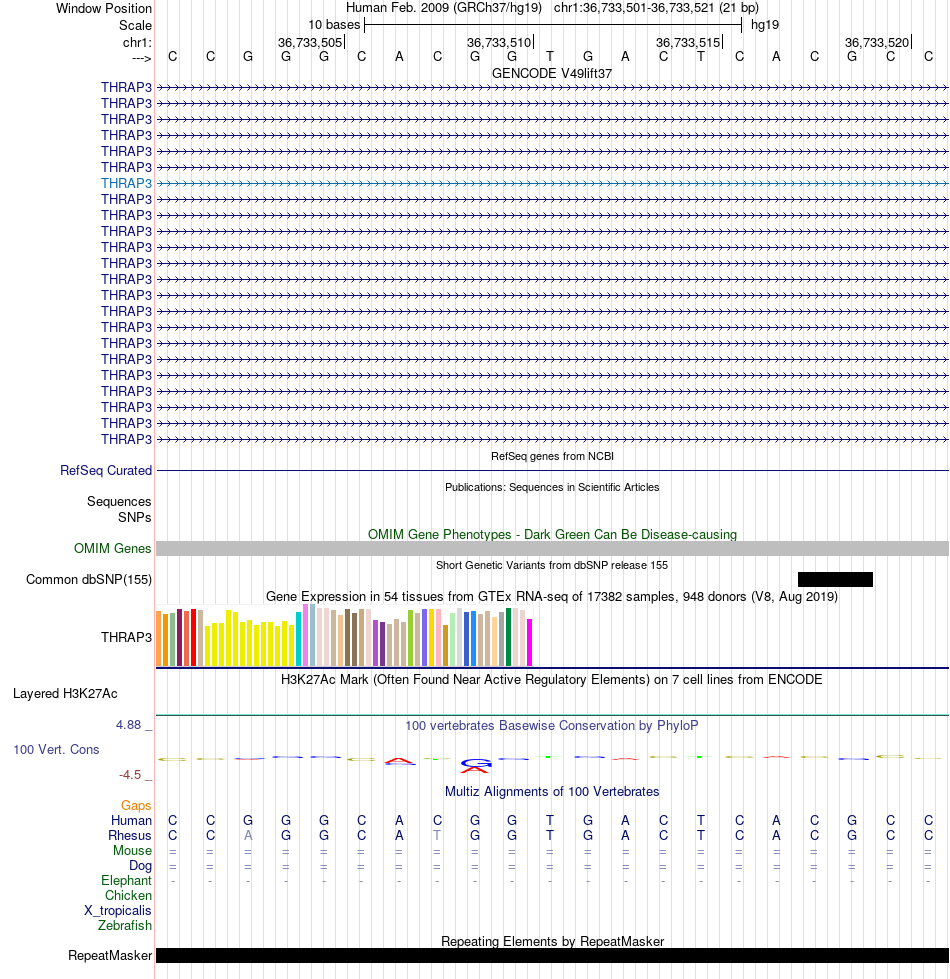Click the OMIM Genes track label
This screenshot has height=979, width=950.
[112, 549]
